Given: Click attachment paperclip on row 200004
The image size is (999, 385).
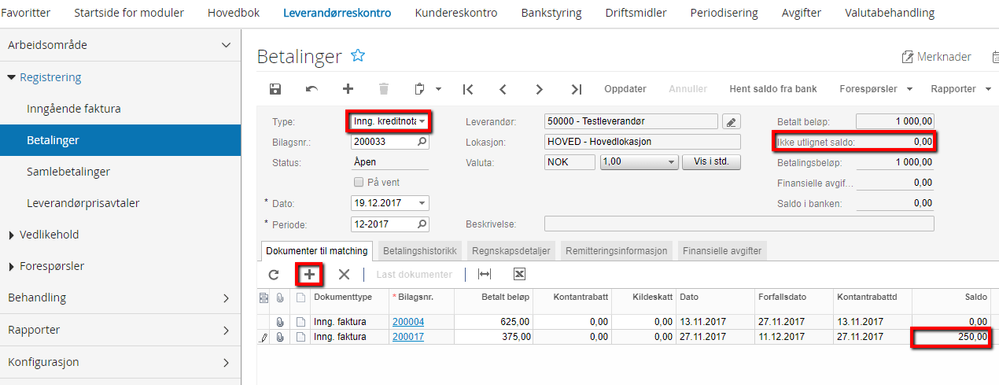Looking at the screenshot, I should (x=280, y=323).
